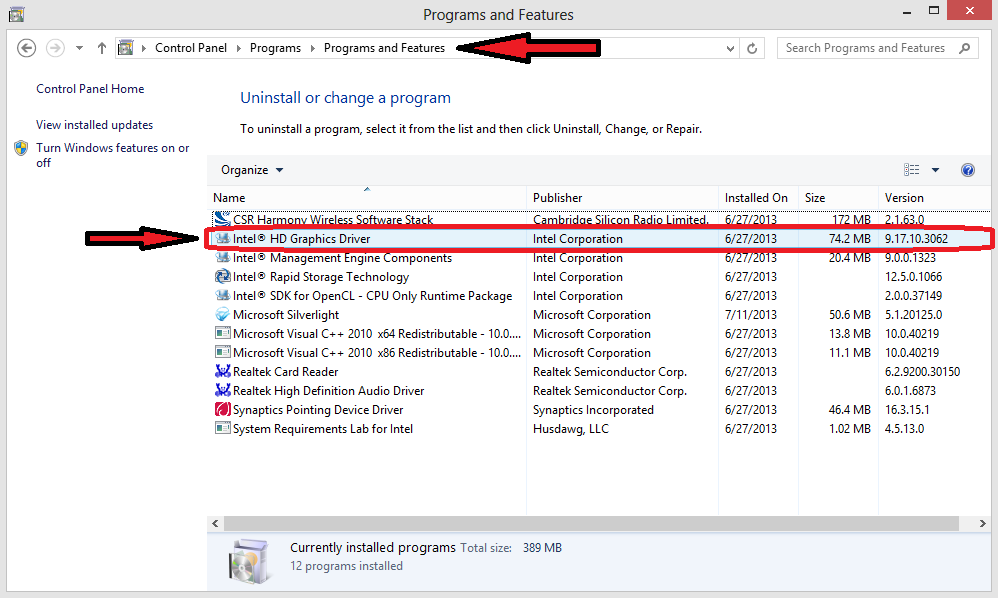Click Intel Rapid Storage Technology icon

[222, 277]
